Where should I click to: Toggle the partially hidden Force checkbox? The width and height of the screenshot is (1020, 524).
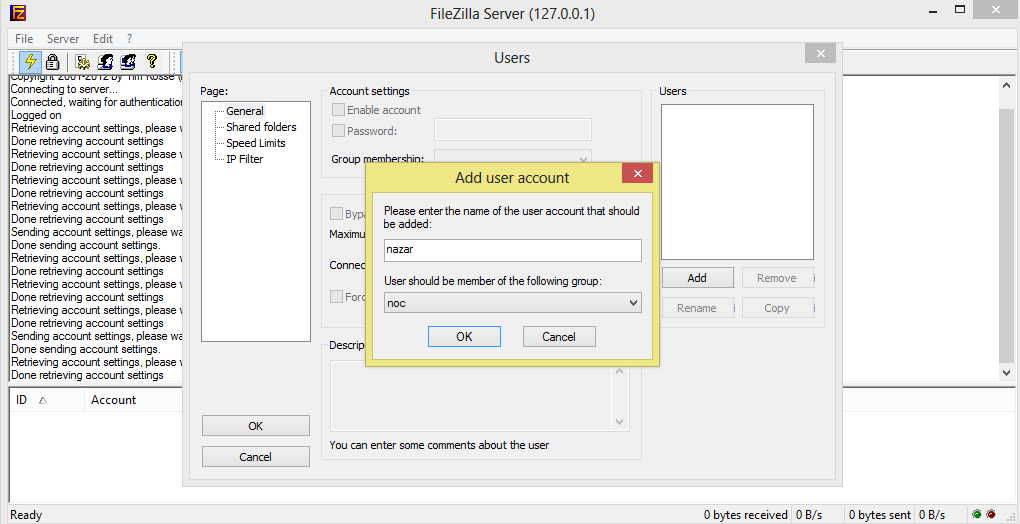(336, 296)
